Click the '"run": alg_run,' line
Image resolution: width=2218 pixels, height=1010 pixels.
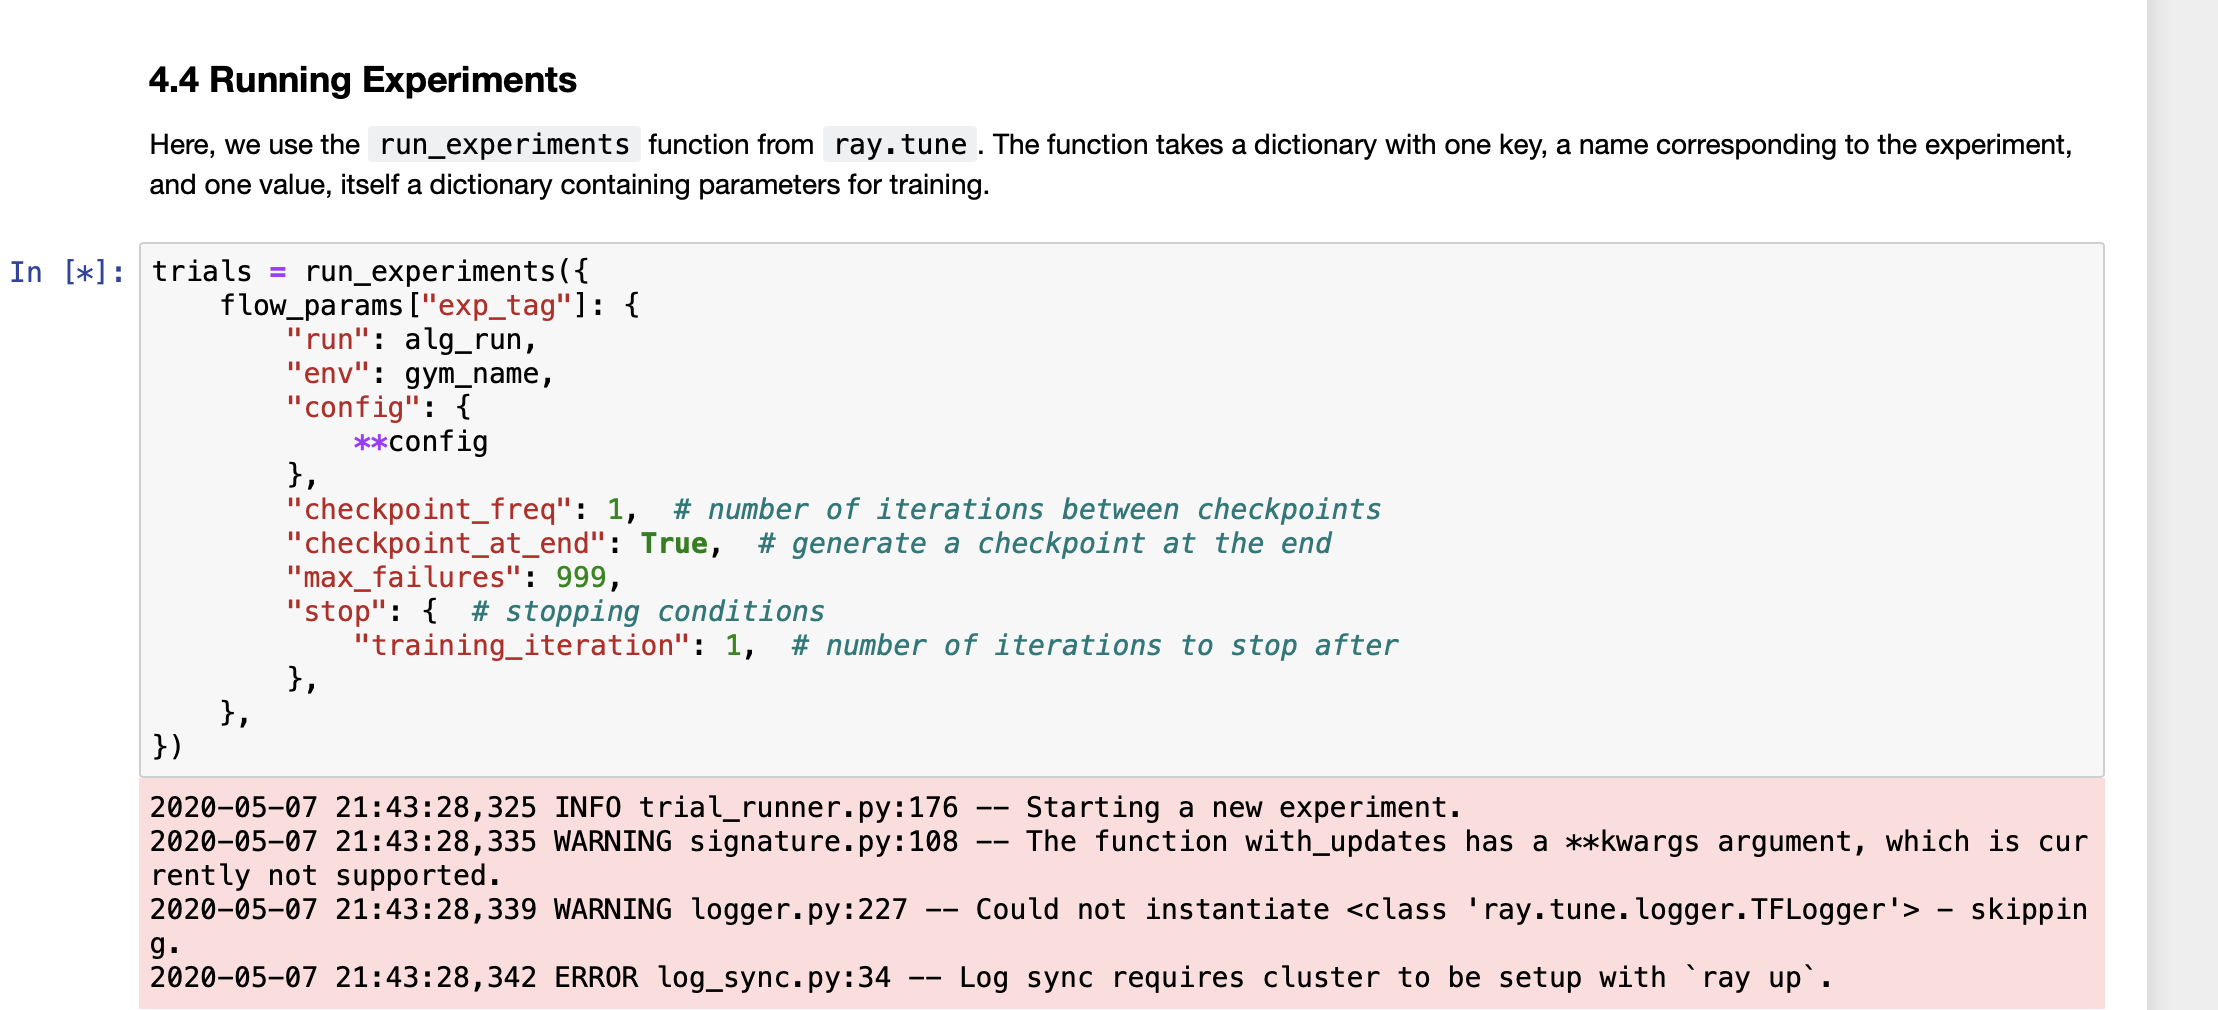click(x=411, y=340)
